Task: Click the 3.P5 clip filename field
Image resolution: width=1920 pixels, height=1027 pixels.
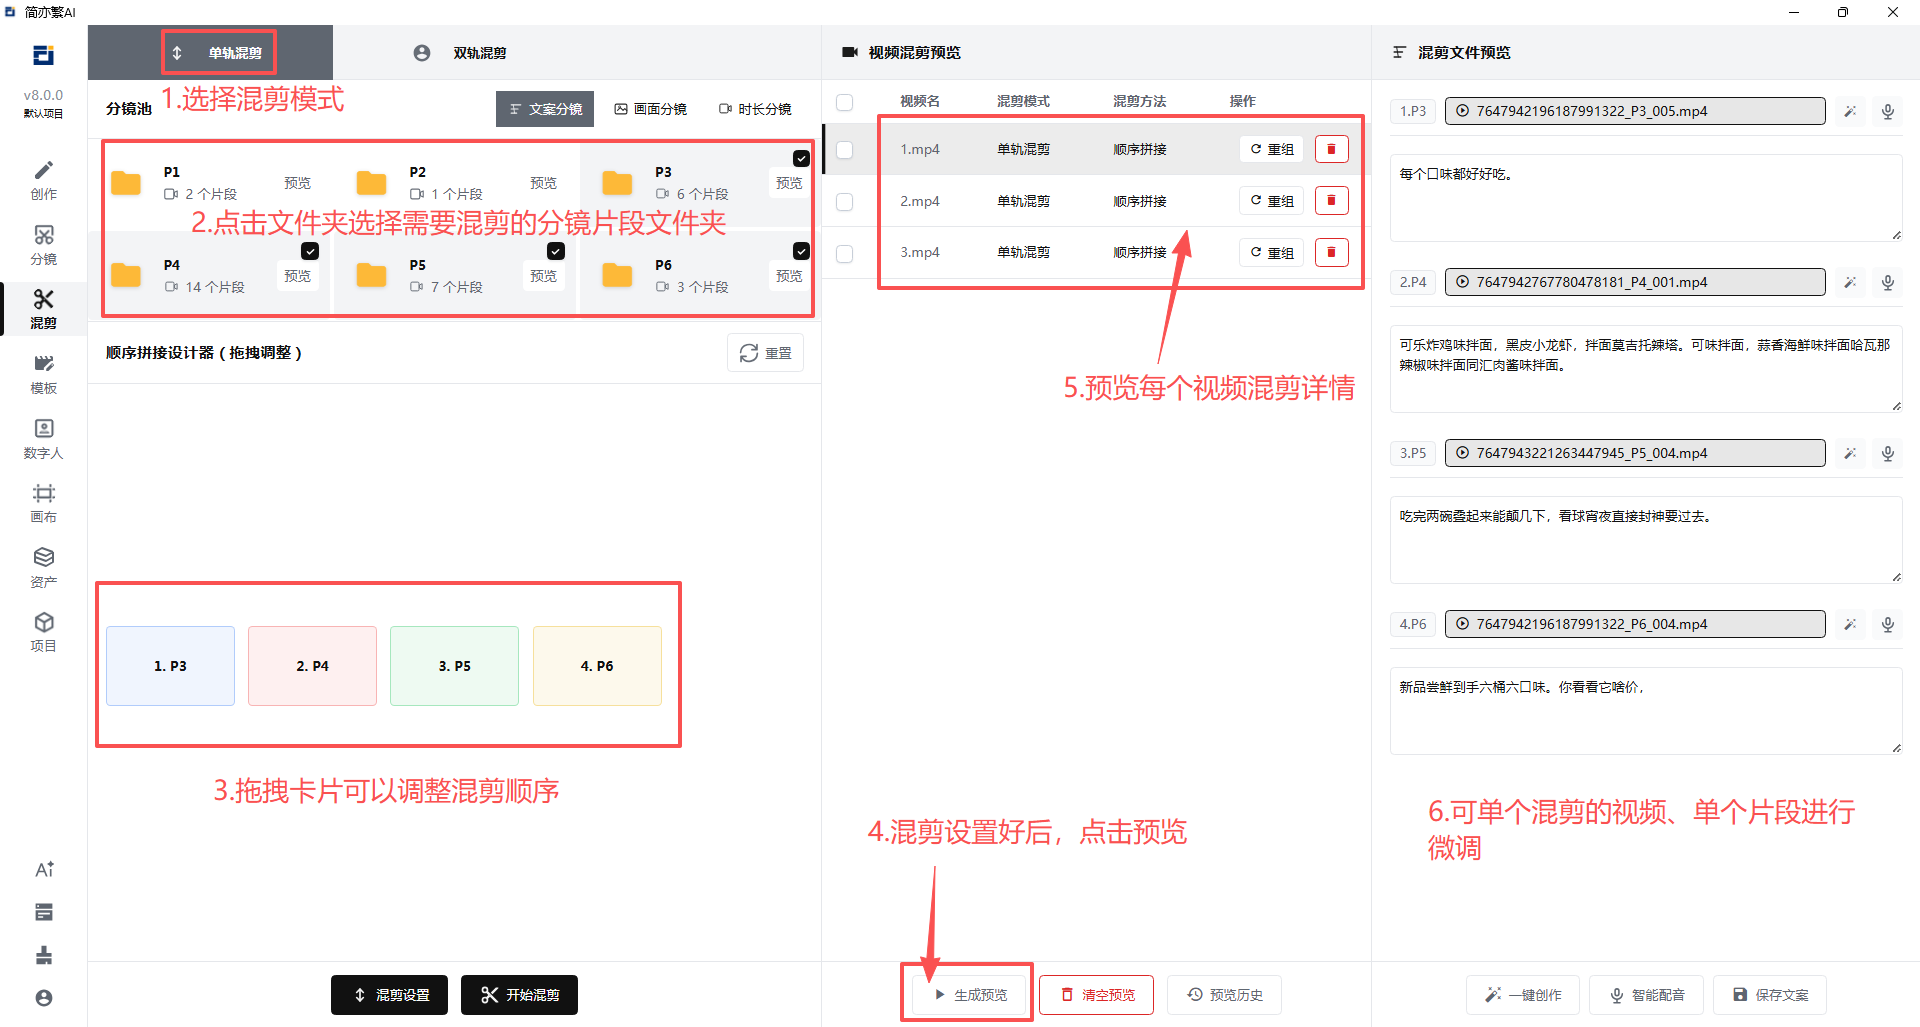Action: 1635,453
